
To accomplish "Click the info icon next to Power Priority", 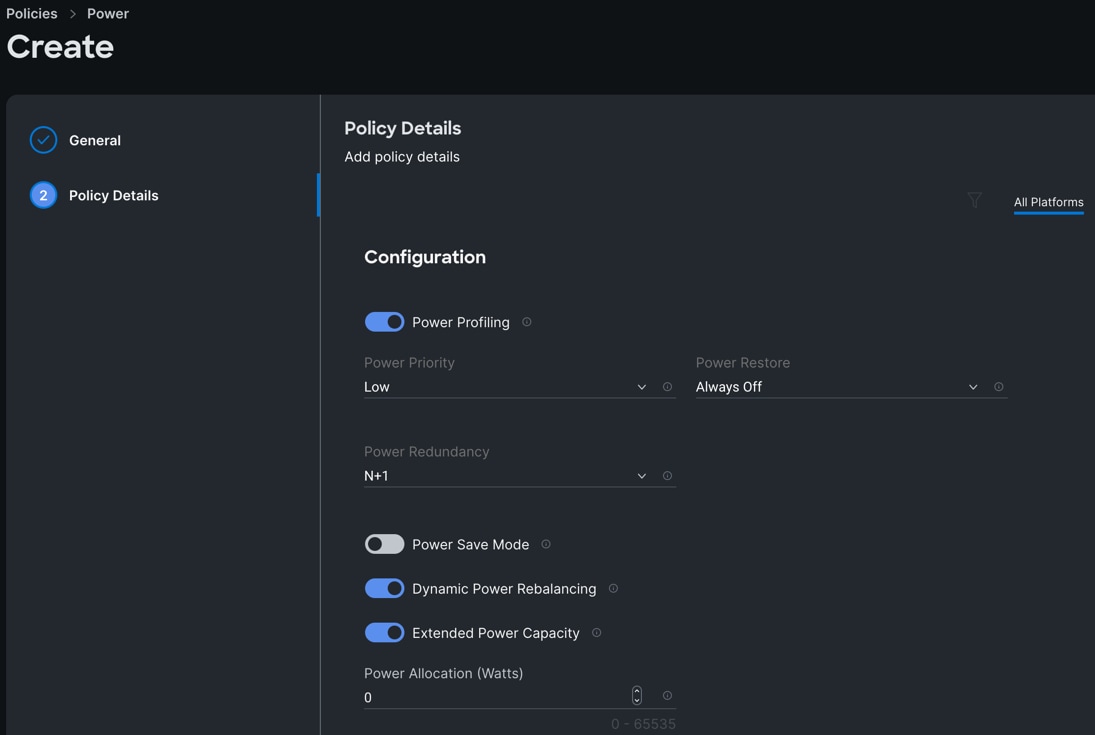I will [x=667, y=387].
